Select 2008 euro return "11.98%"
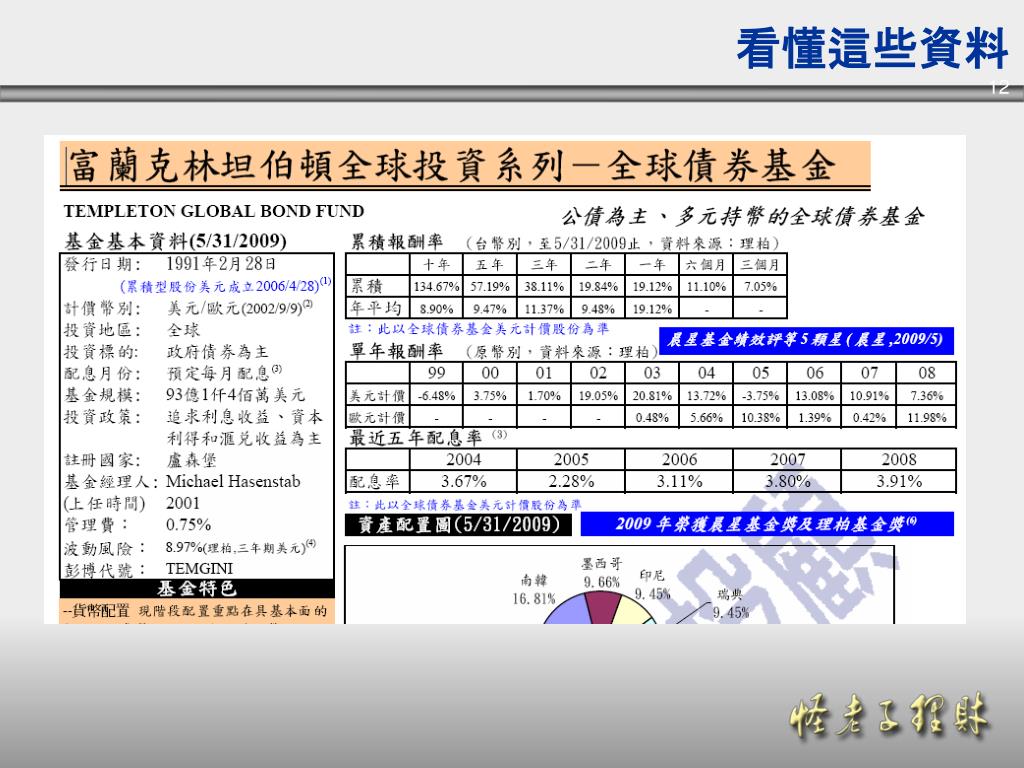Image resolution: width=1024 pixels, height=768 pixels. [x=926, y=417]
